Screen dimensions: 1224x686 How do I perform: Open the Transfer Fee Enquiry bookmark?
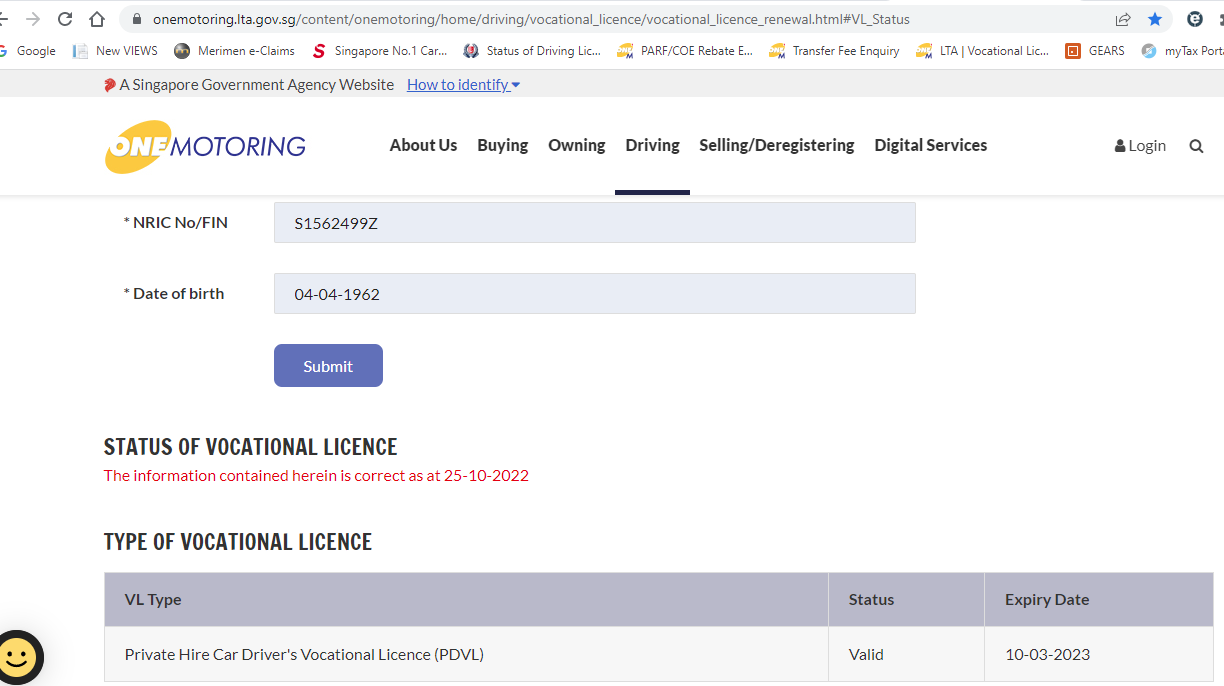pos(834,51)
